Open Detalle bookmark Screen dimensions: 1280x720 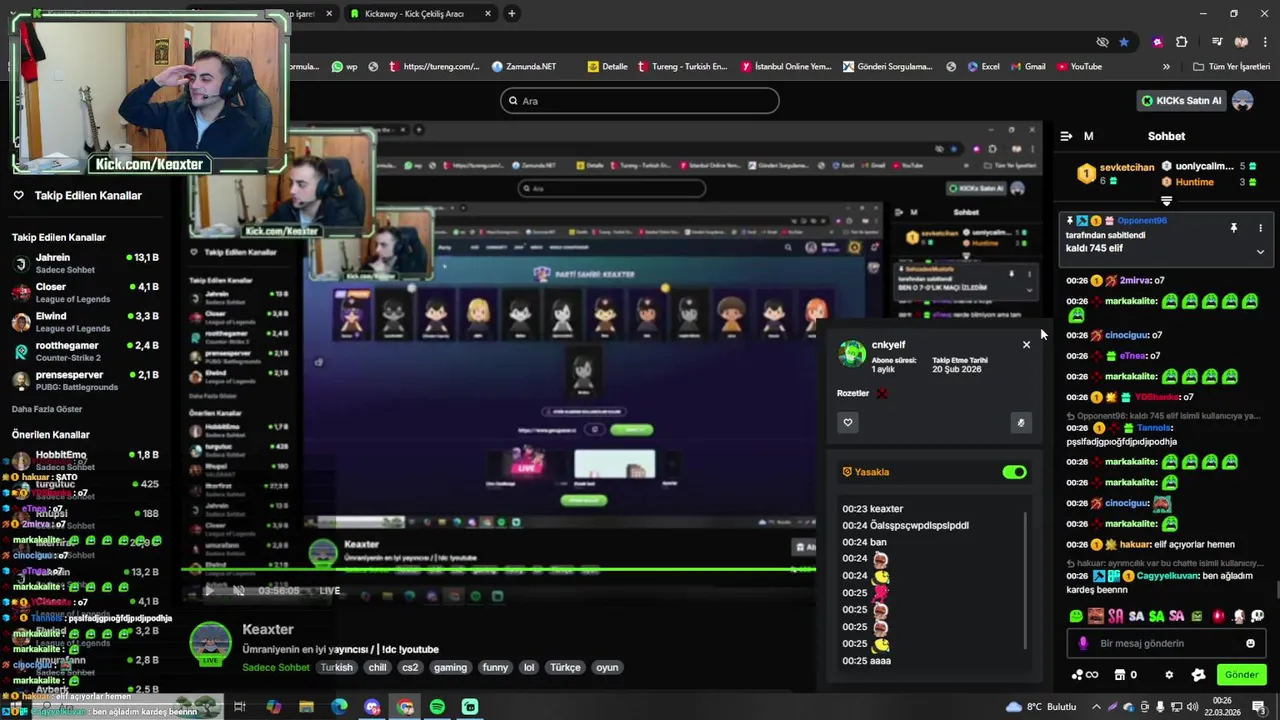pos(608,67)
